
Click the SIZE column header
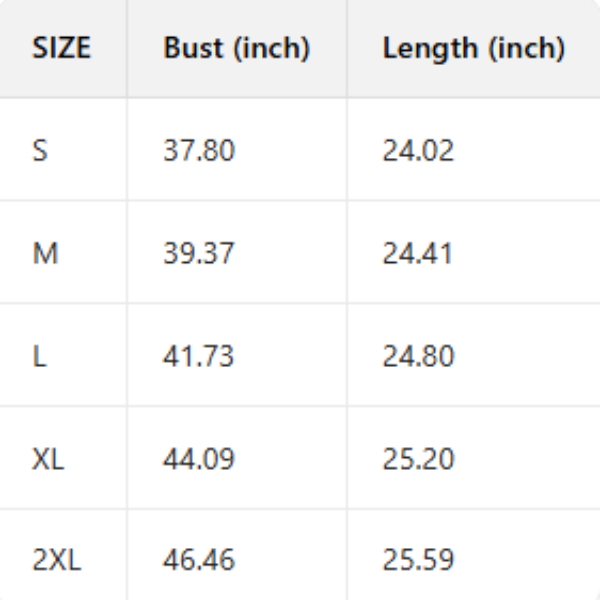point(61,48)
